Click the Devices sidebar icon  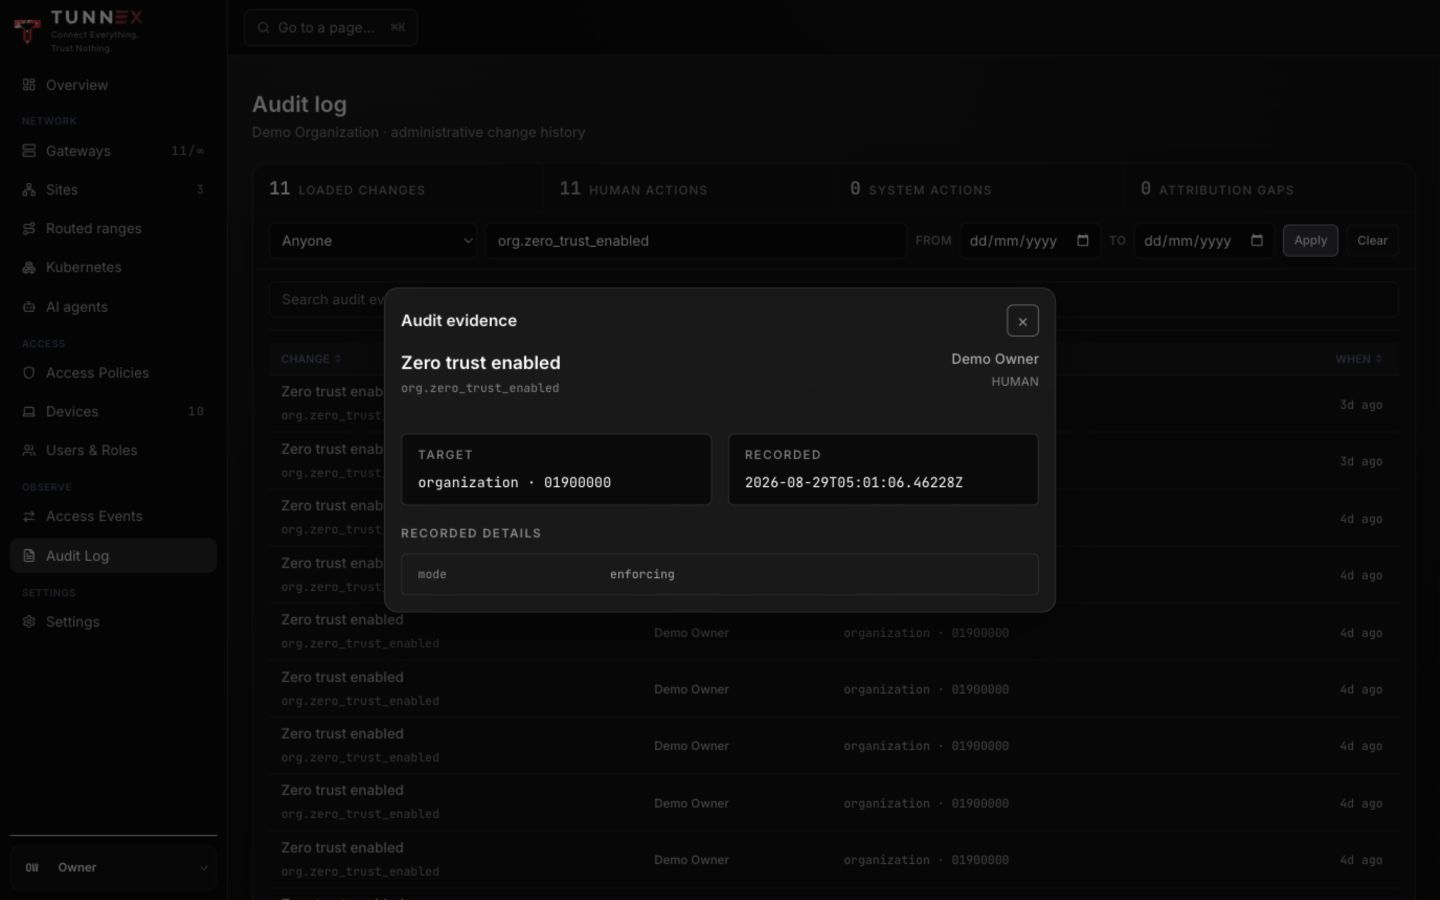point(29,411)
